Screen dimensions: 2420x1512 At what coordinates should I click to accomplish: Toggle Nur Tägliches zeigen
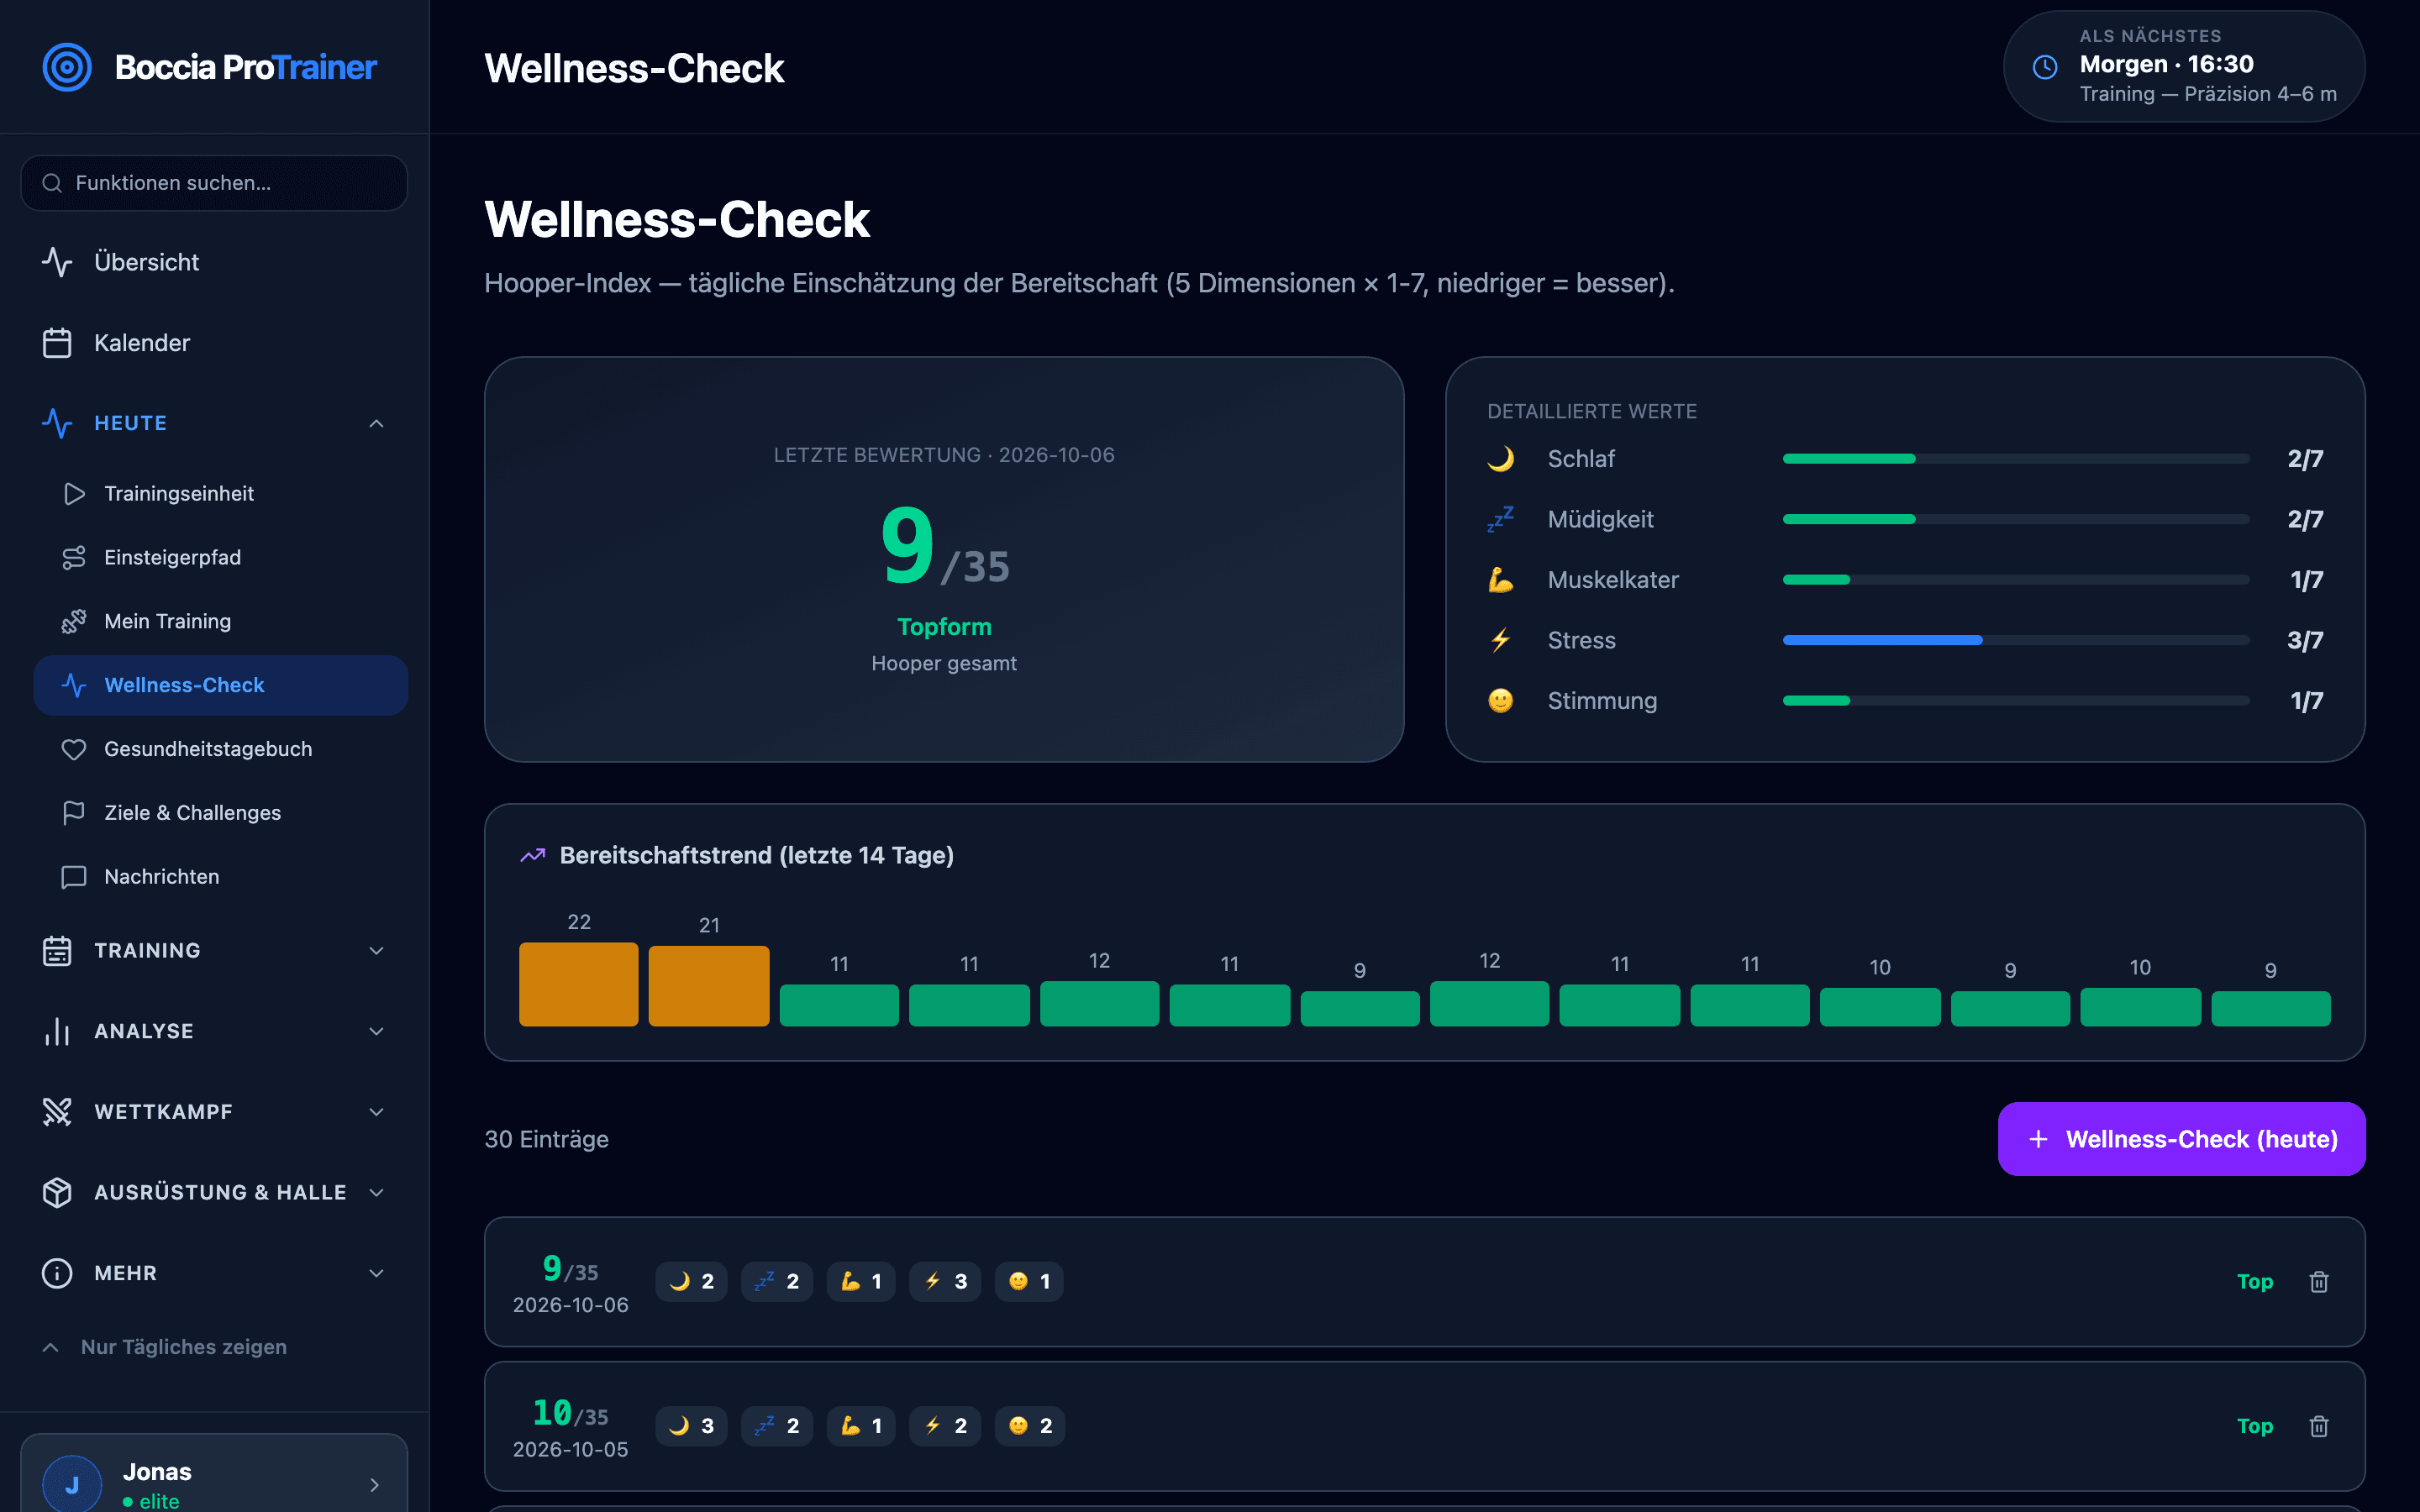pyautogui.click(x=164, y=1347)
